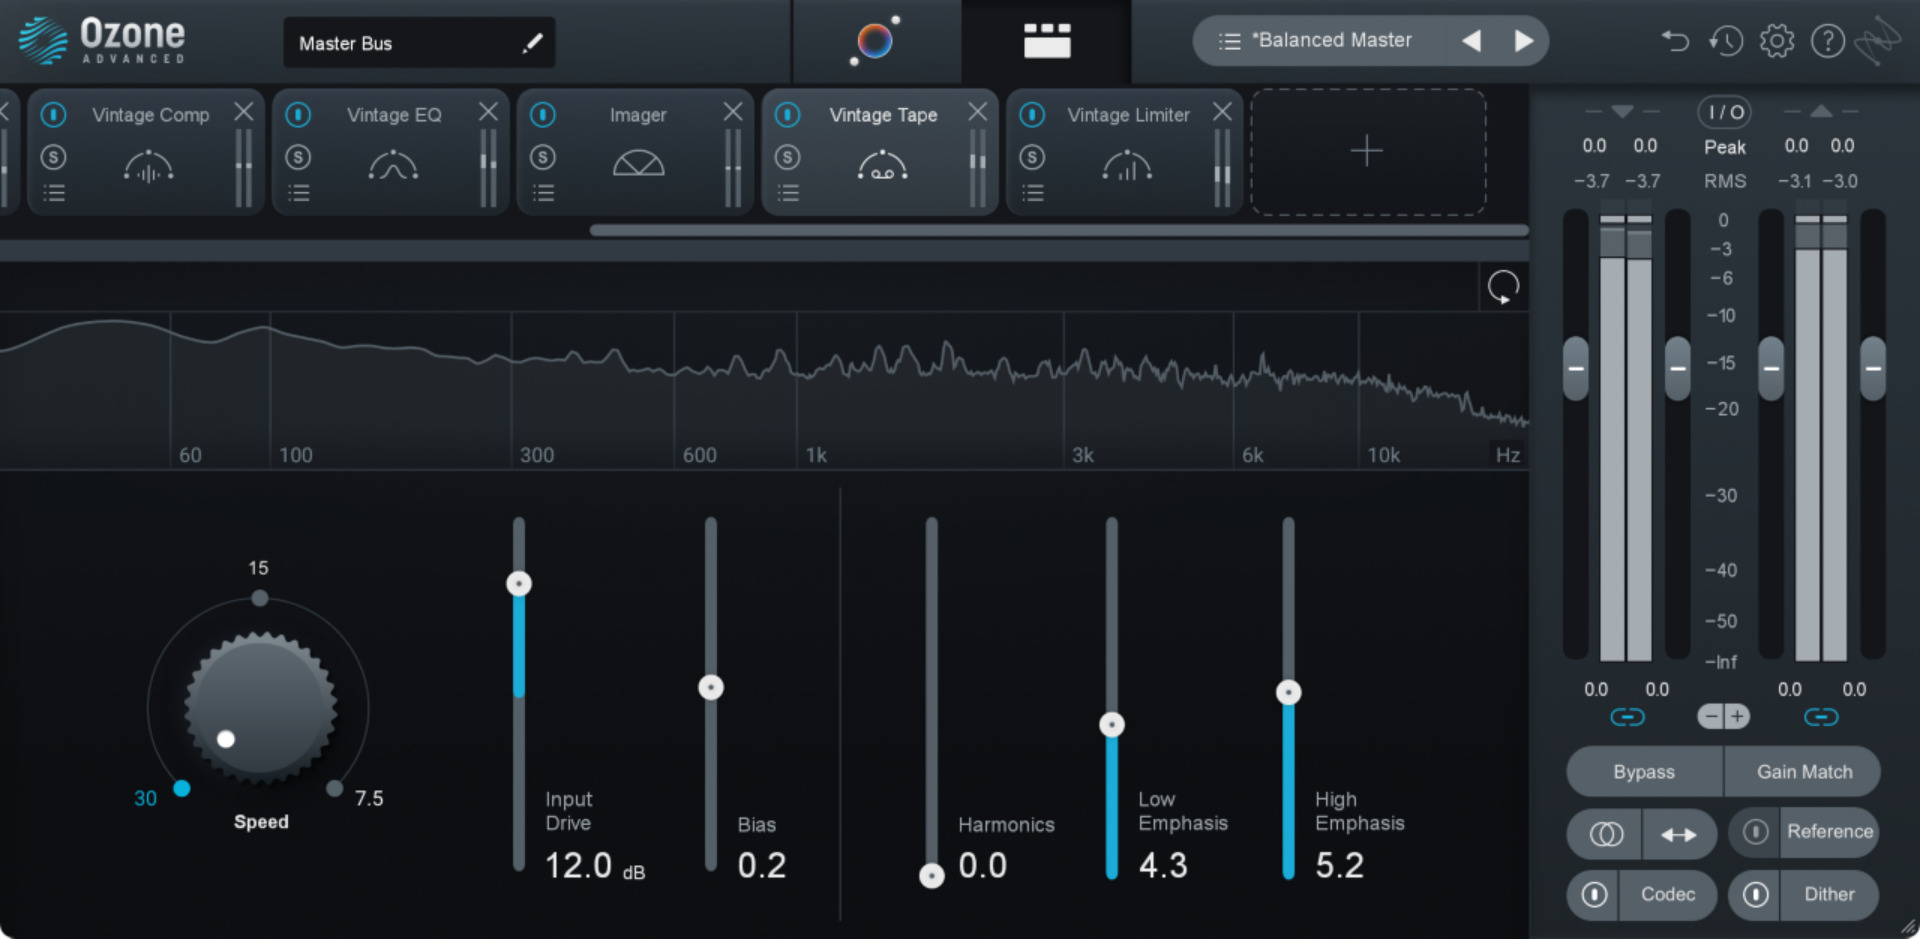Click the undo arrow icon
The height and width of the screenshot is (939, 1920).
(x=1675, y=41)
